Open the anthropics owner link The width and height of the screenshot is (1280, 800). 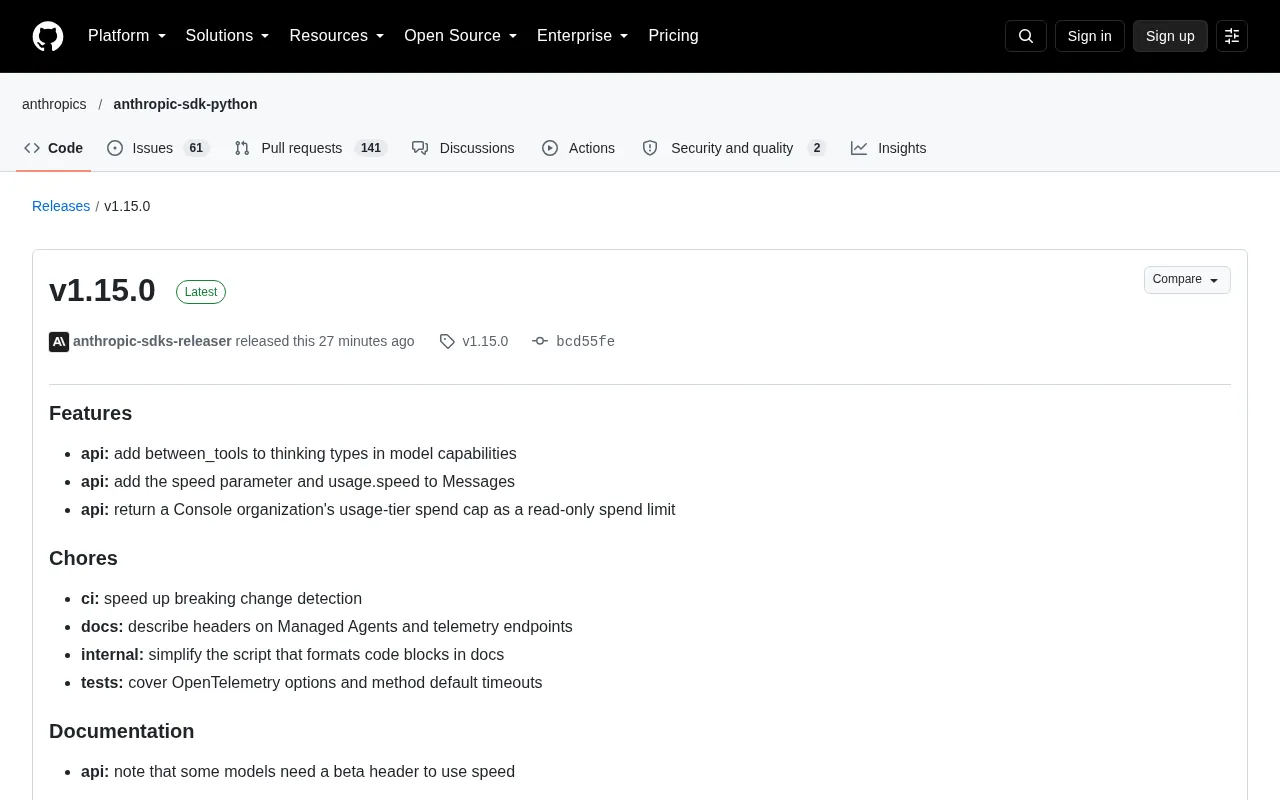[54, 104]
